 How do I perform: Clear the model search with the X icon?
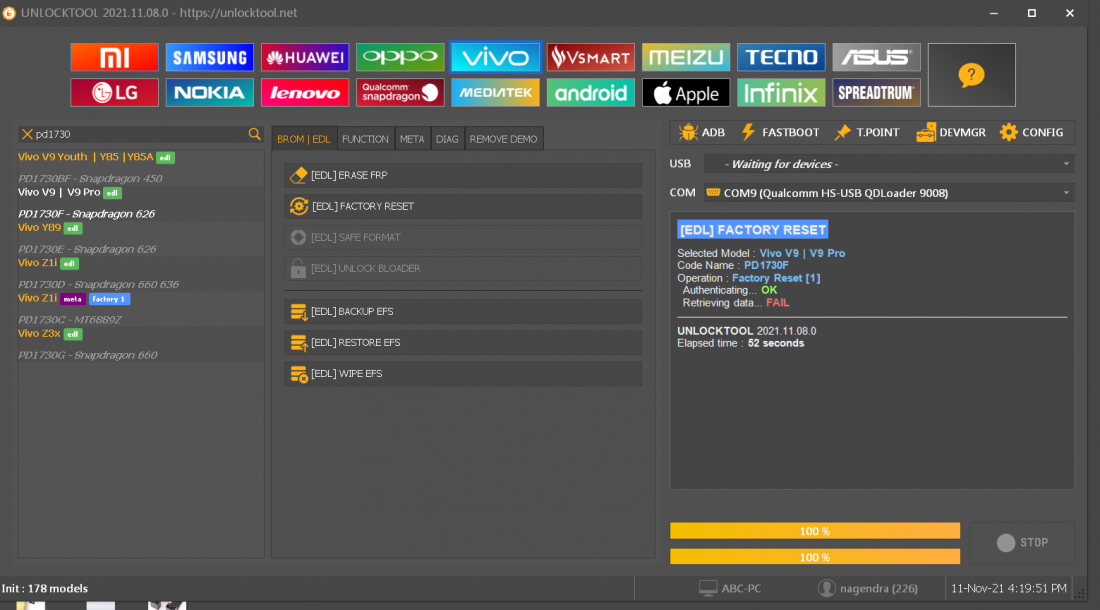[x=27, y=134]
